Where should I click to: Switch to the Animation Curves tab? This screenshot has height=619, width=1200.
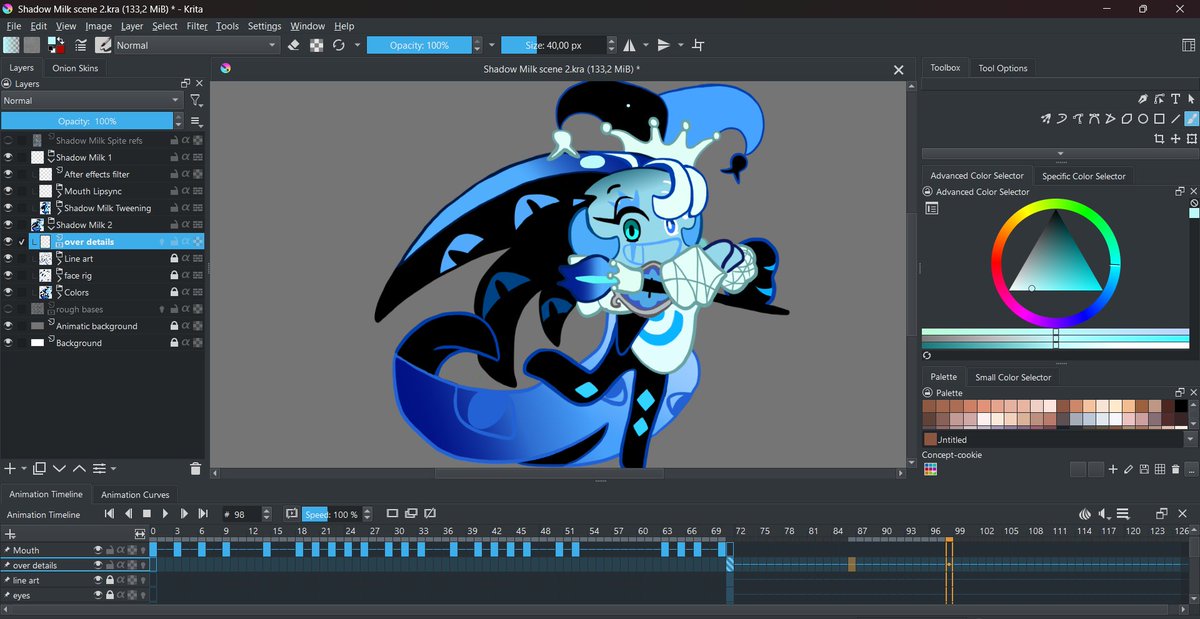point(135,494)
